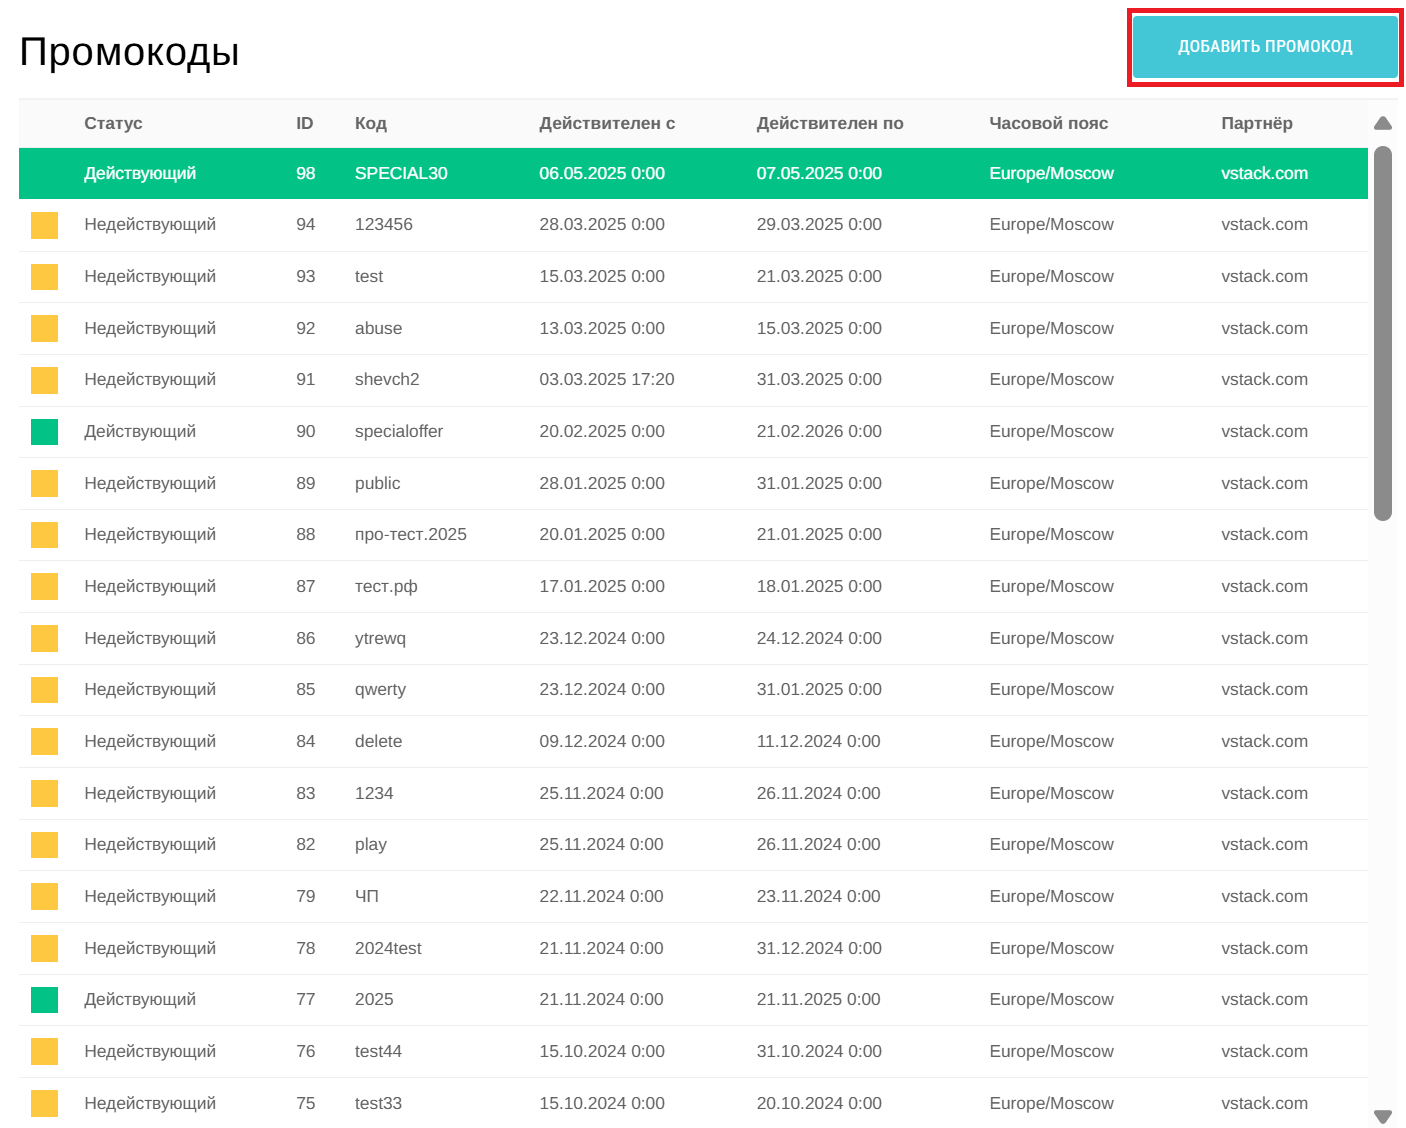Image resolution: width=1406 pixels, height=1128 pixels.
Task: Click the ДОБАВИТЬ ПРОМОКОД button
Action: click(x=1265, y=46)
